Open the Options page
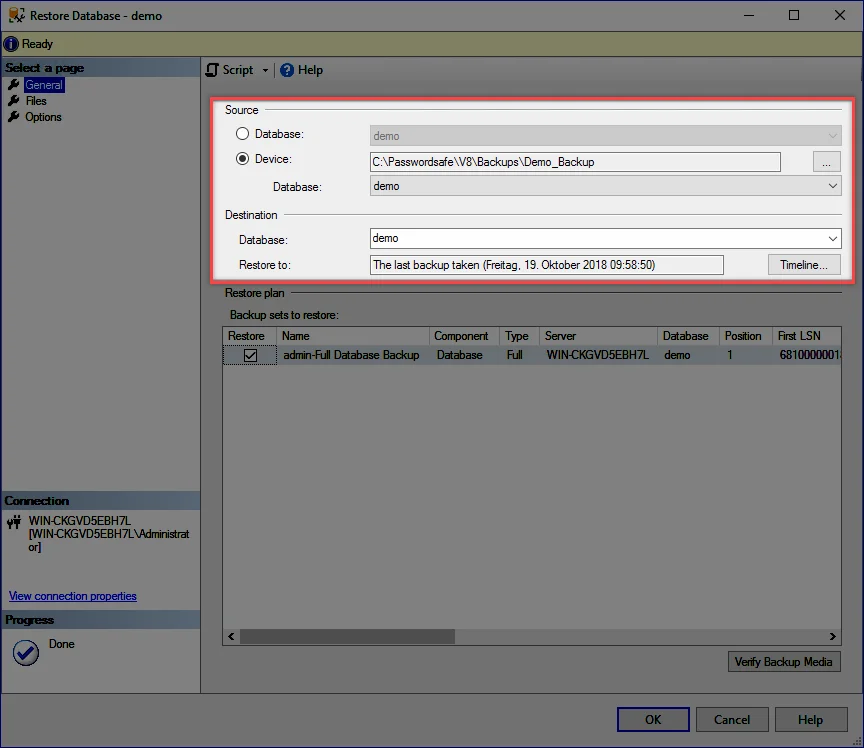Image resolution: width=864 pixels, height=748 pixels. (x=43, y=117)
